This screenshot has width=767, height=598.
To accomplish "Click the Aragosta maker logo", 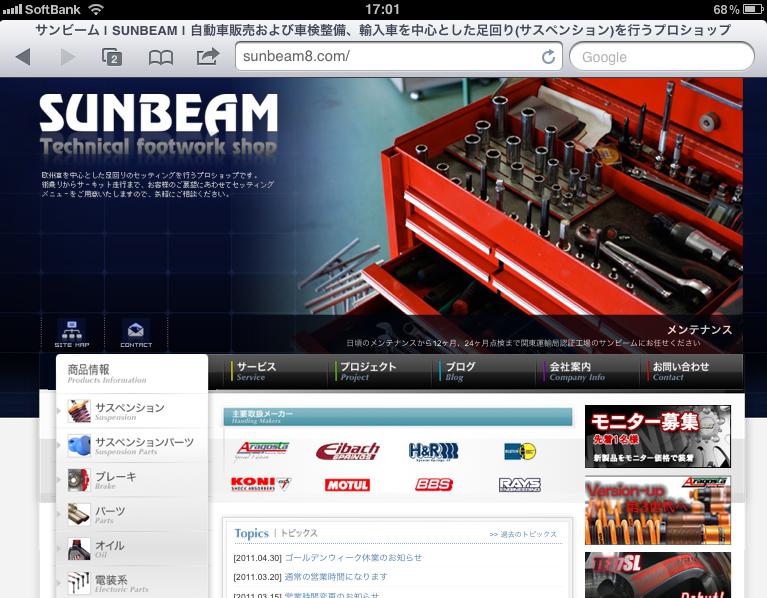I will [262, 450].
